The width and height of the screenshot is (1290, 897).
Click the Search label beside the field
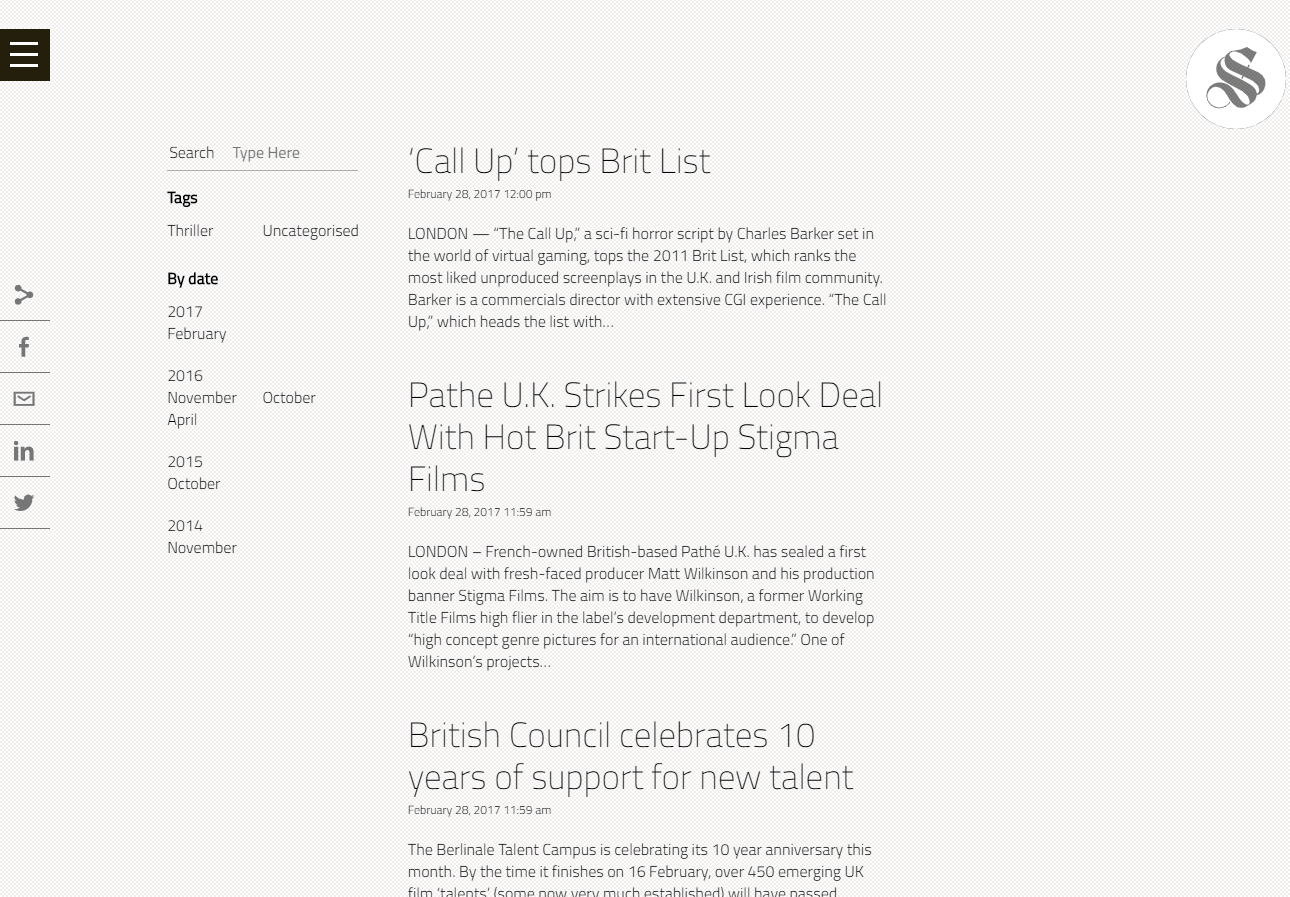pos(191,153)
